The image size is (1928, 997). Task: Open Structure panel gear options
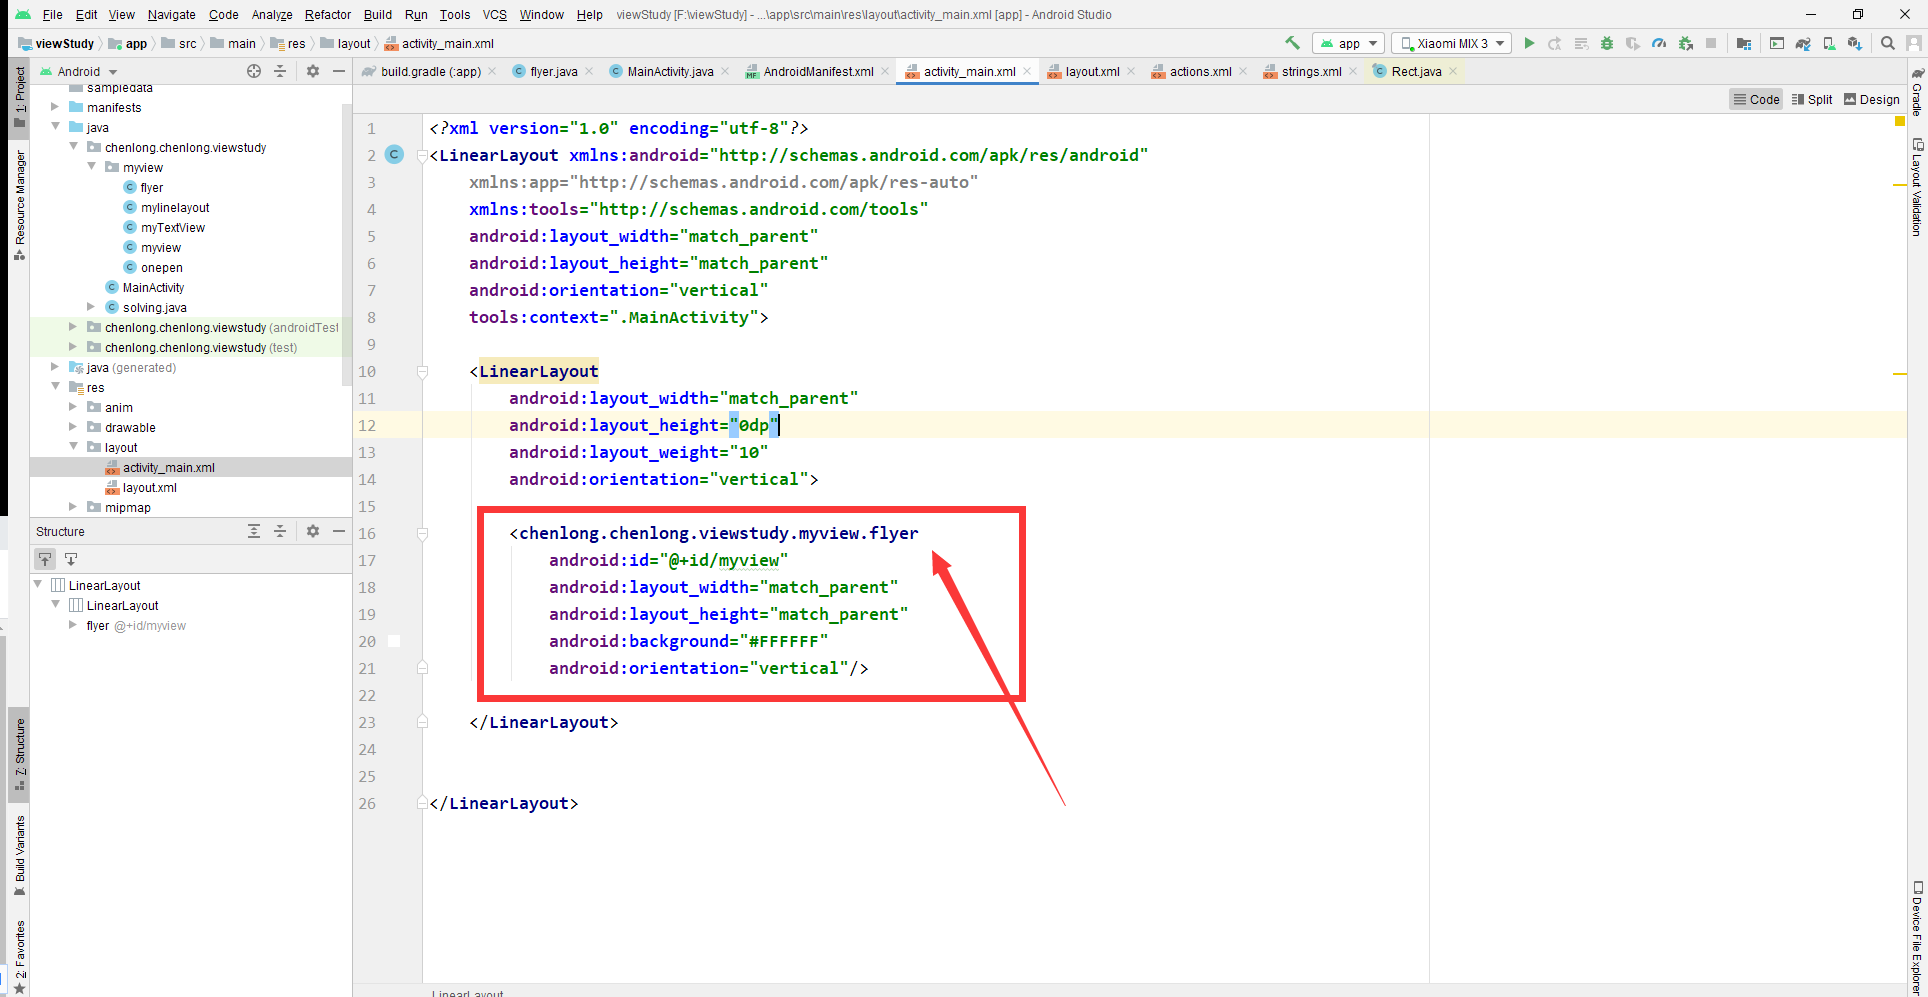click(313, 531)
